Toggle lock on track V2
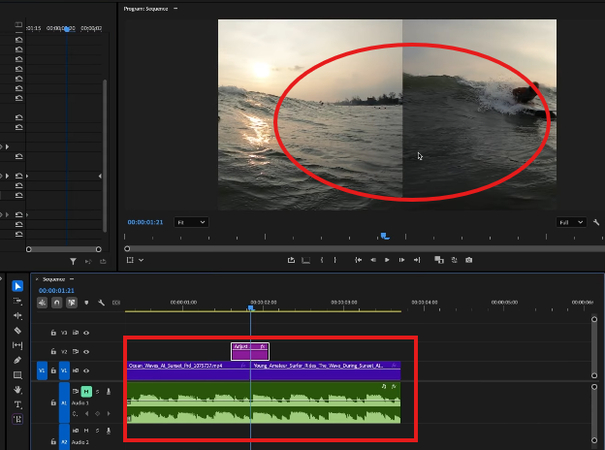Screen dimensions: 605x450 [x=53, y=351]
